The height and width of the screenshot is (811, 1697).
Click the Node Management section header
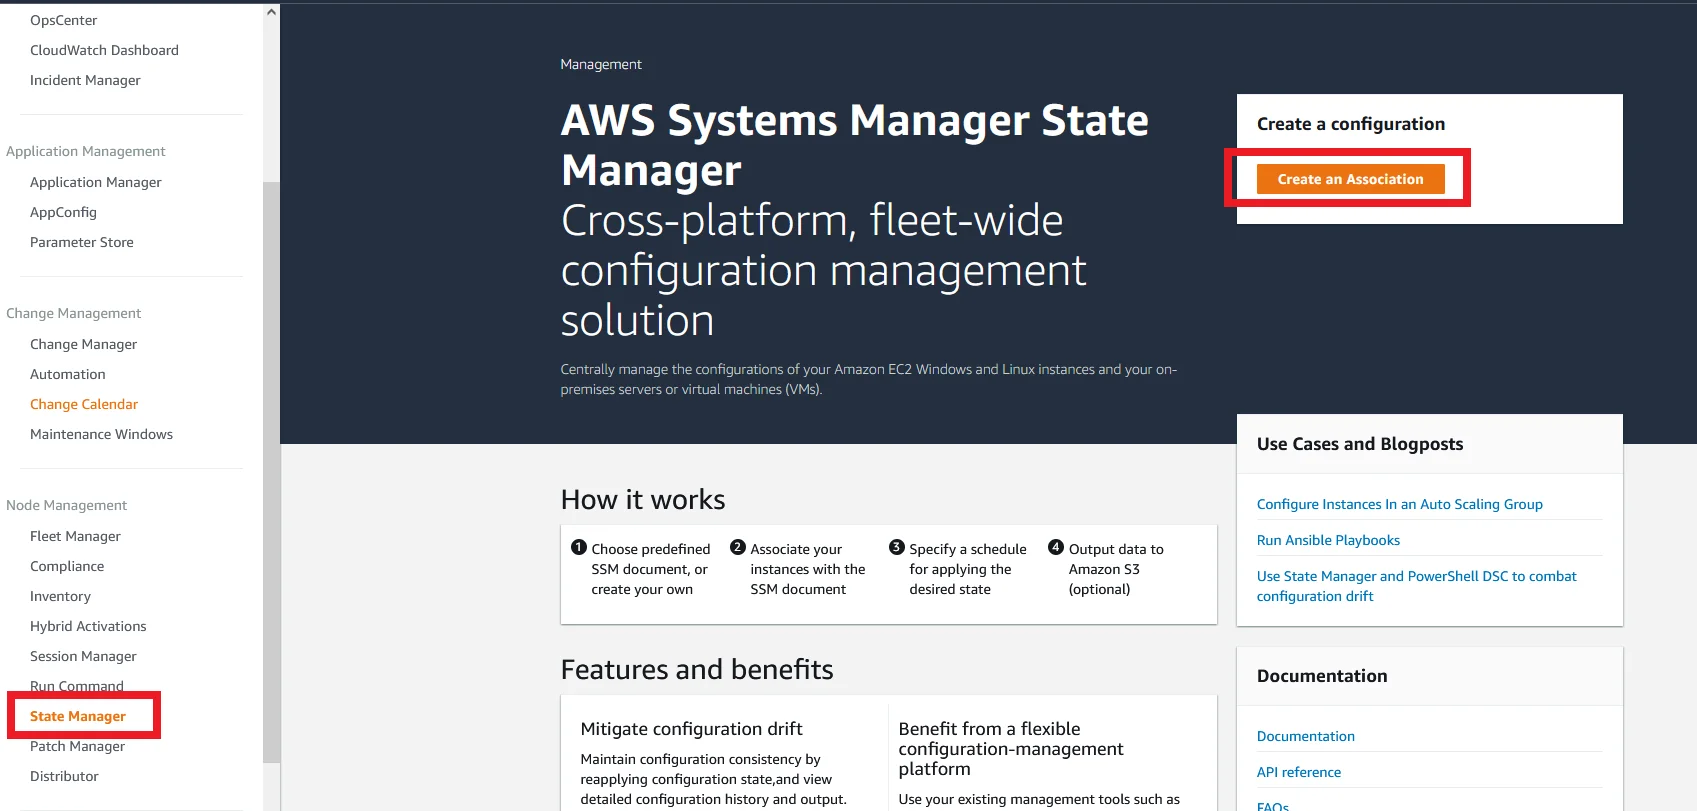coord(67,505)
